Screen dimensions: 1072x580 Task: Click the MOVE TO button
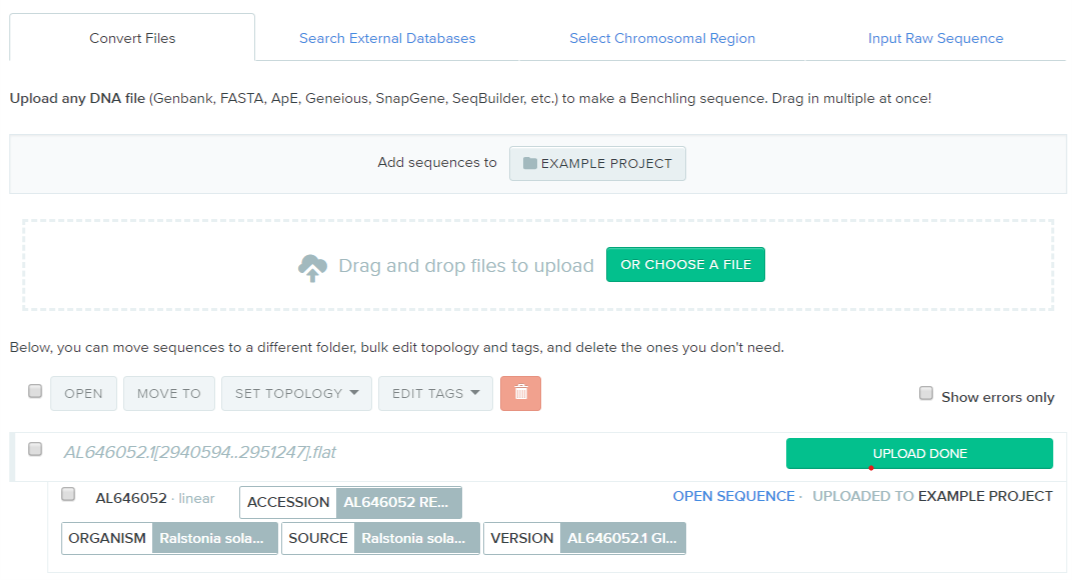pos(168,393)
